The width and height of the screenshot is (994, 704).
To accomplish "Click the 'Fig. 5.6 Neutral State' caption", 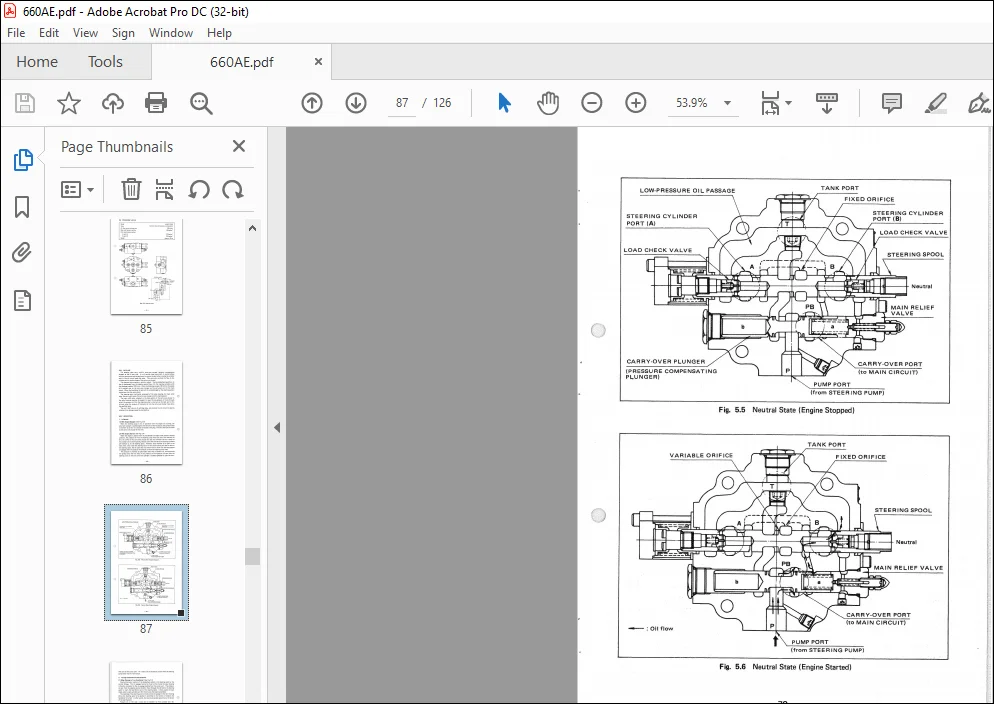I will 785,667.
